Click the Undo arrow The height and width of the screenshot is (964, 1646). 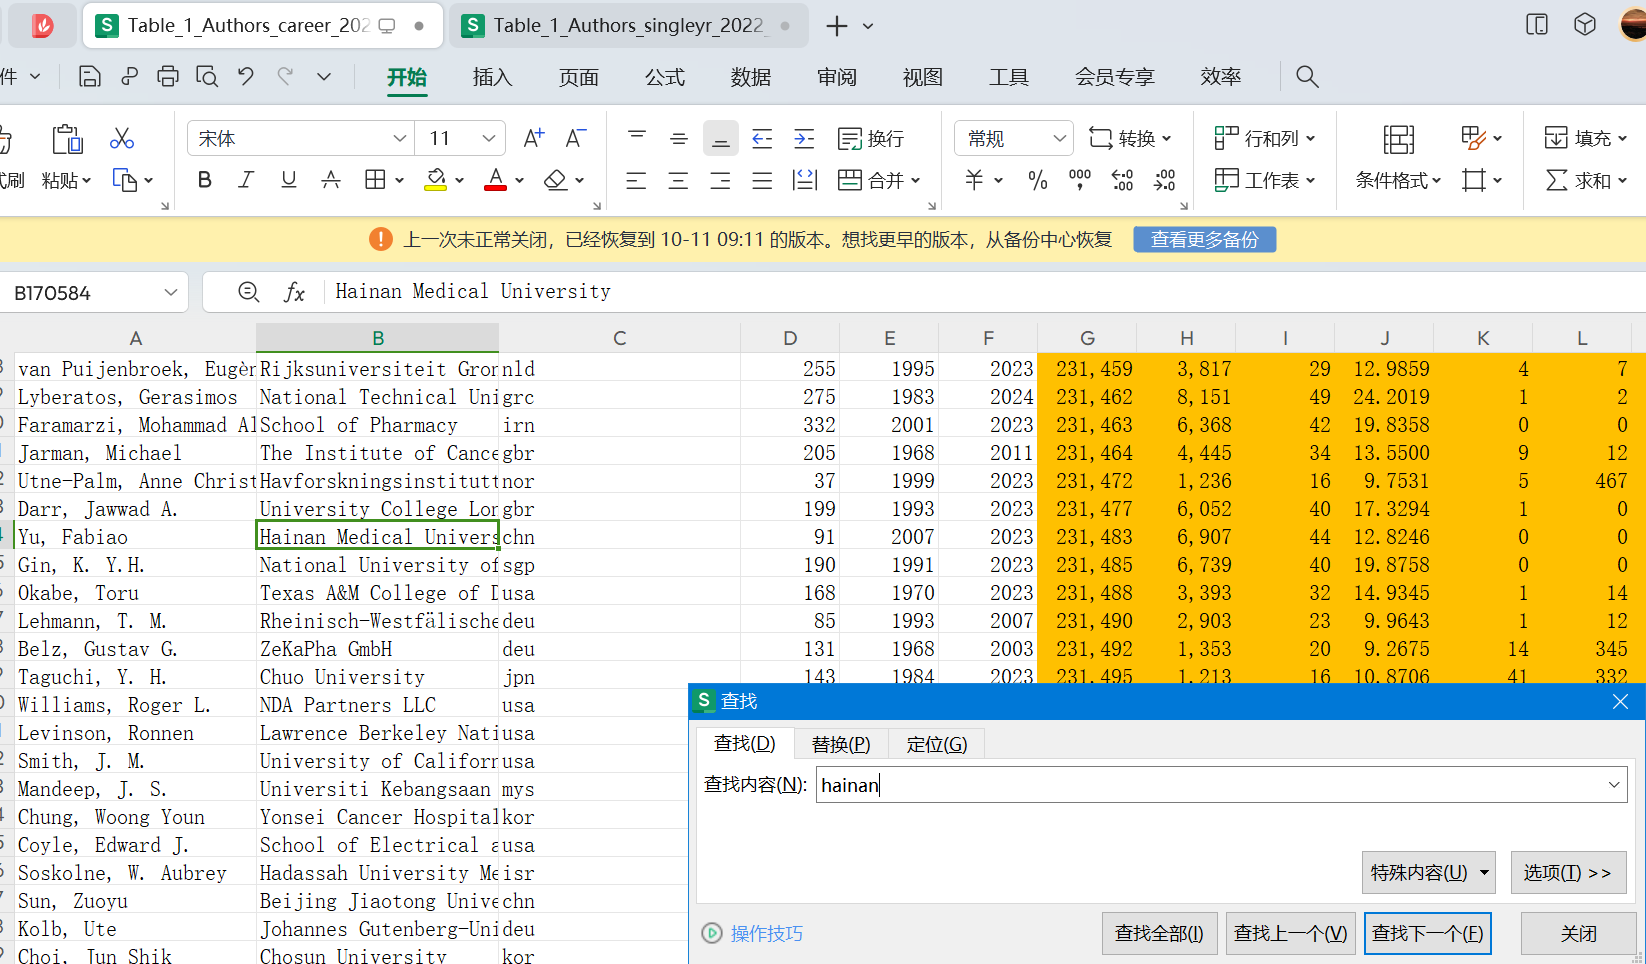coord(246,77)
